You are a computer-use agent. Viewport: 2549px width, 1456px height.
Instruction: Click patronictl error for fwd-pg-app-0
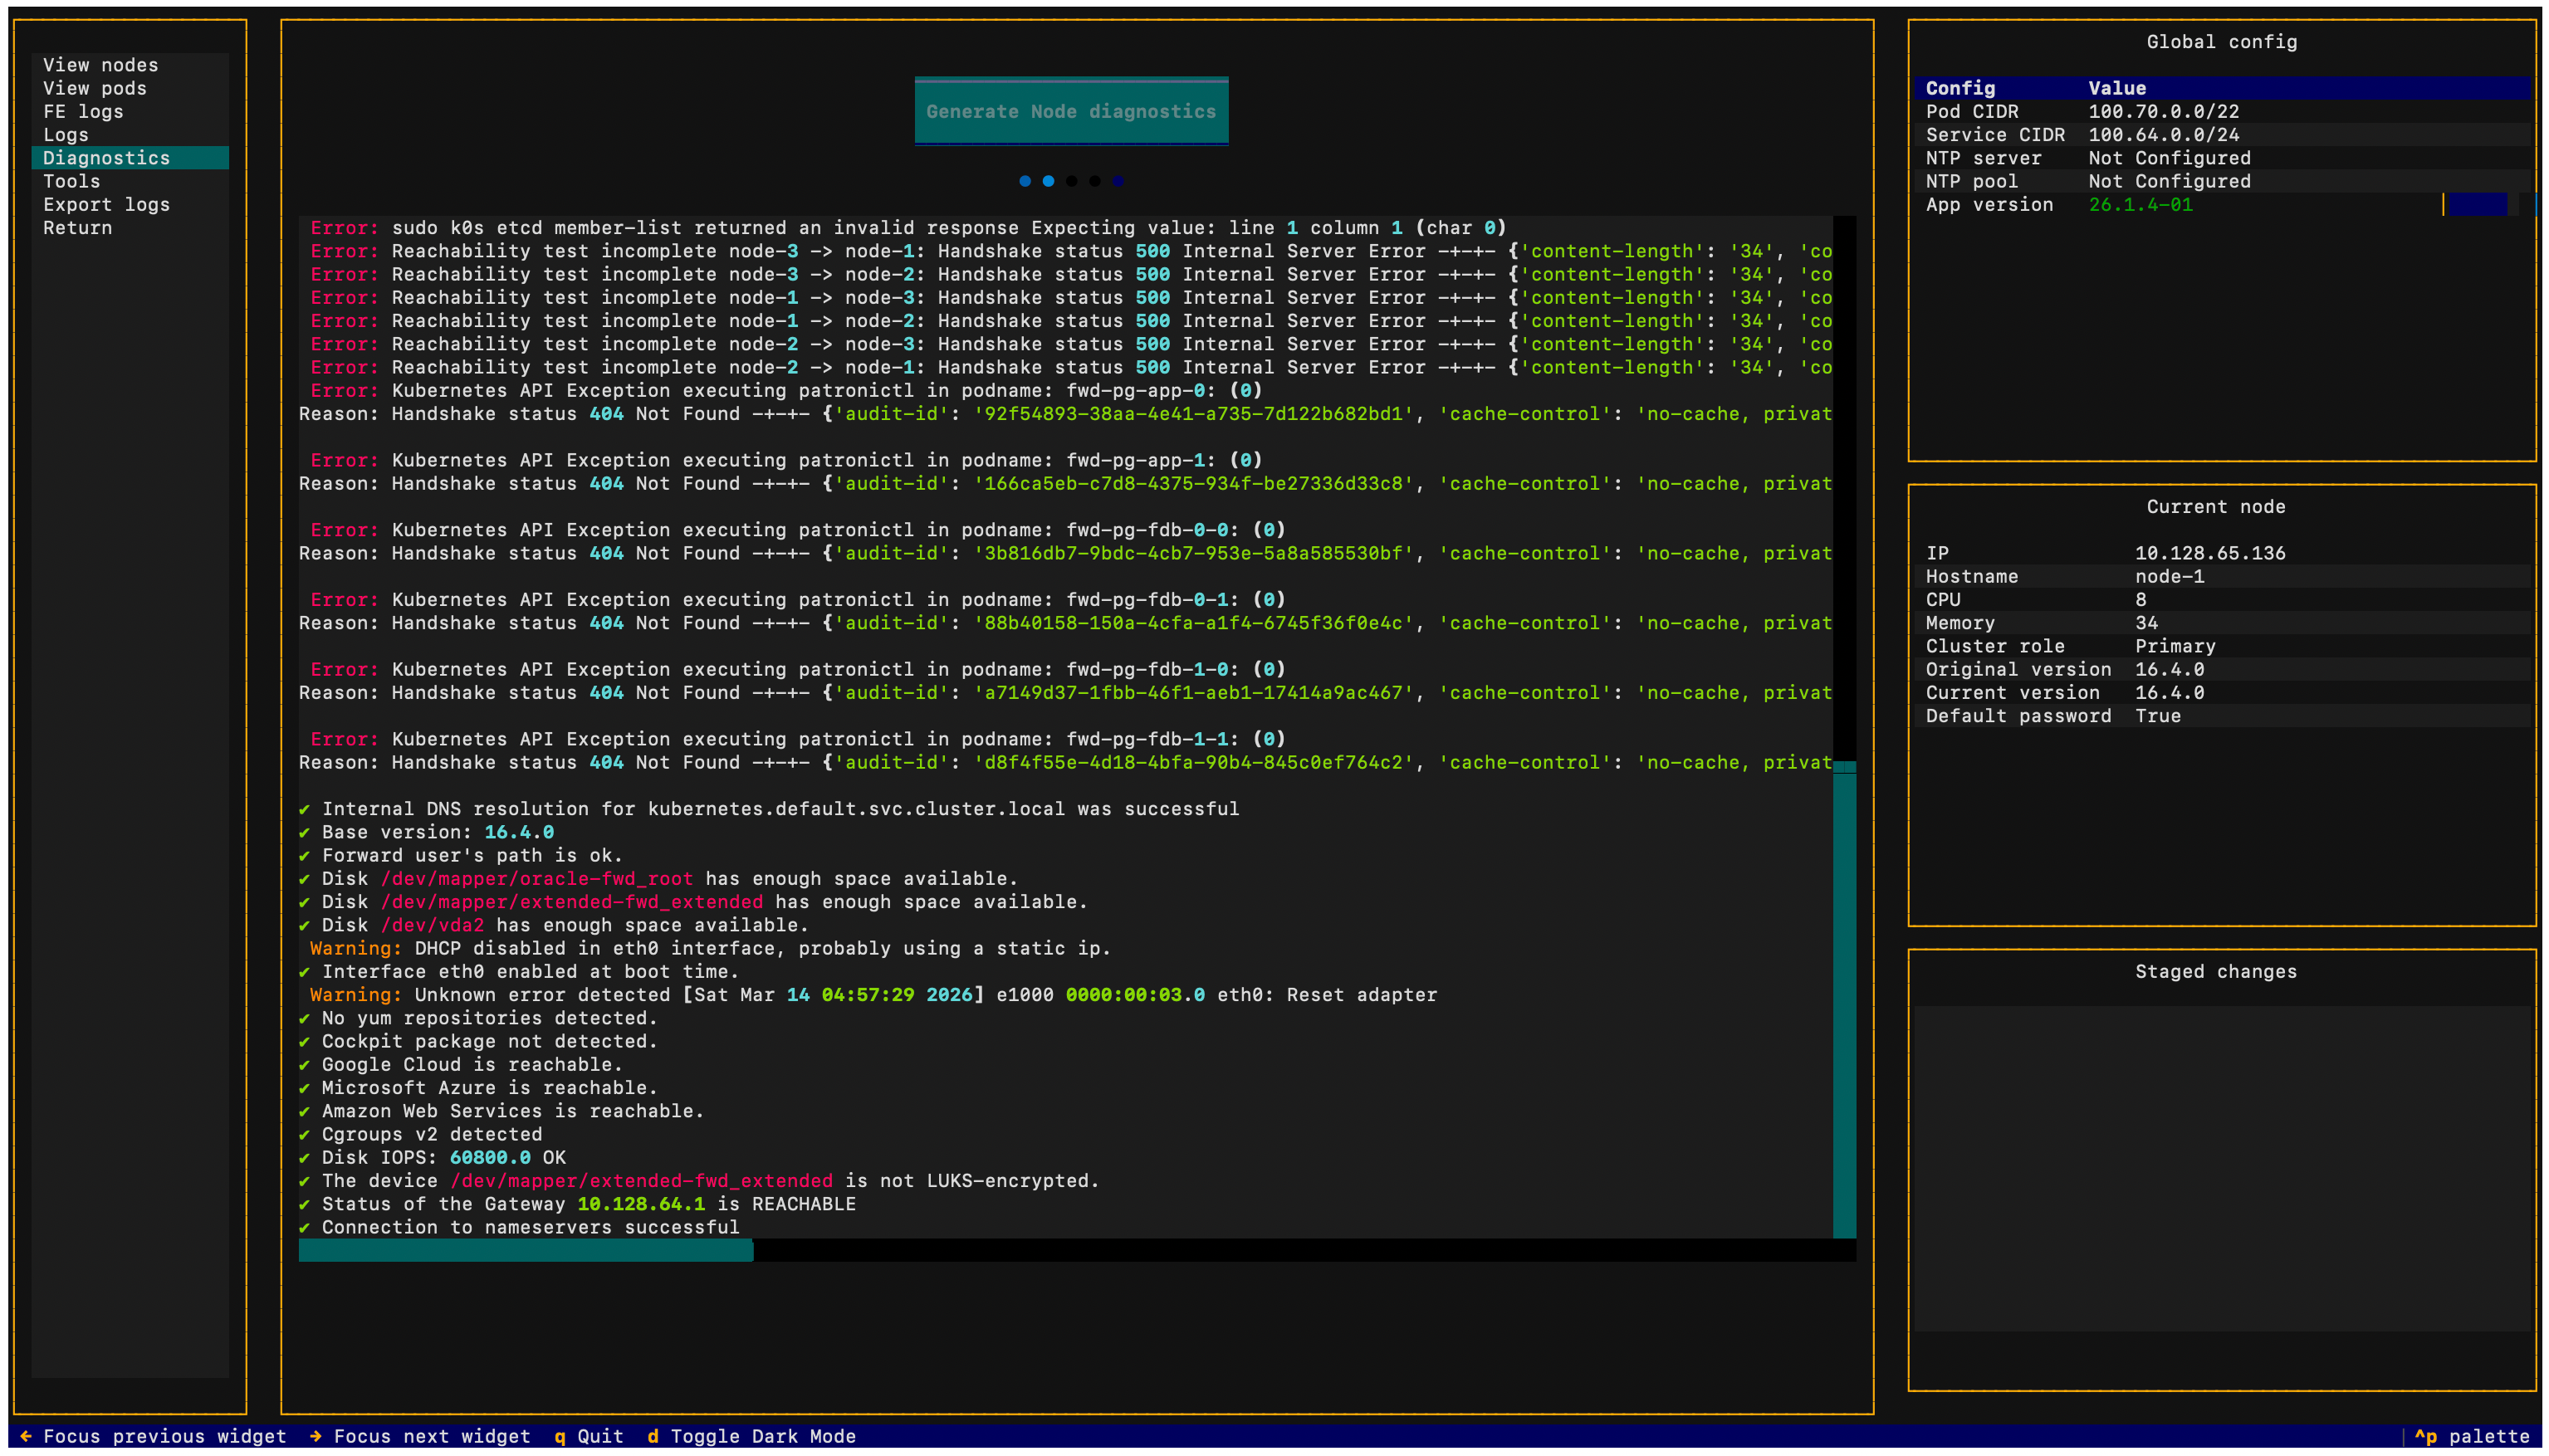tap(786, 390)
